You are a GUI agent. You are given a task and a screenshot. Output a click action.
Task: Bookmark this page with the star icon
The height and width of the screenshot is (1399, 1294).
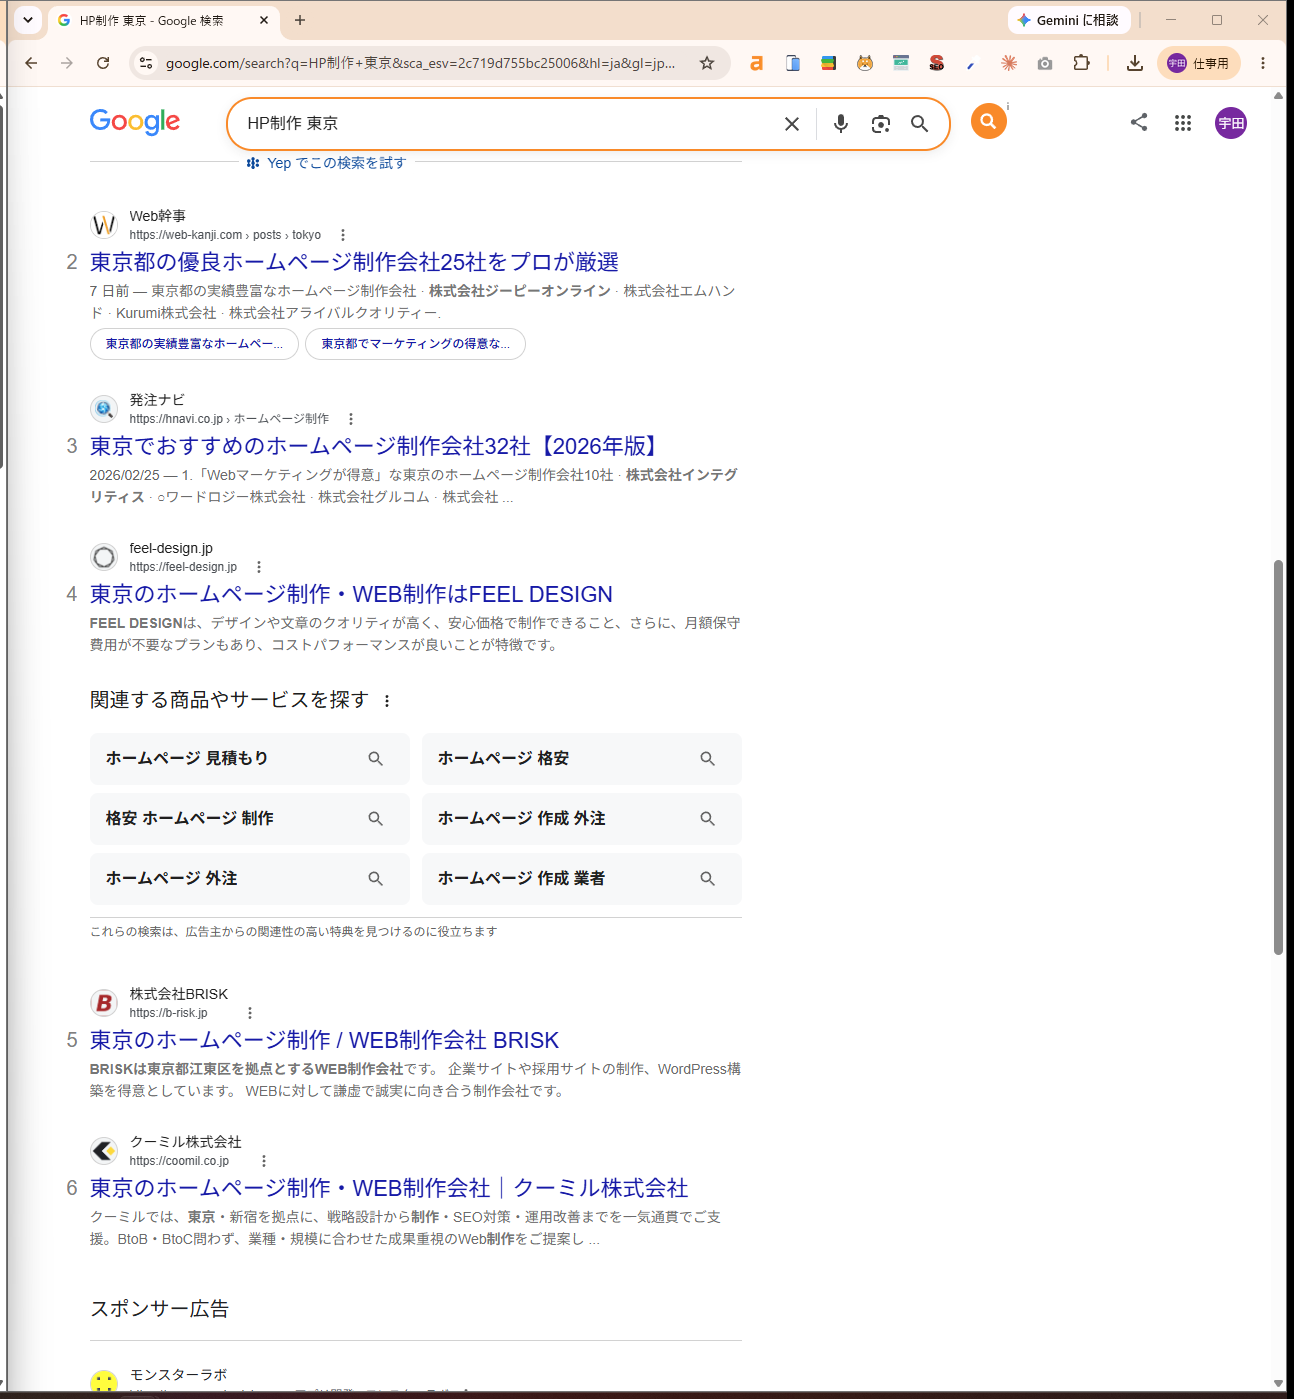(x=707, y=63)
